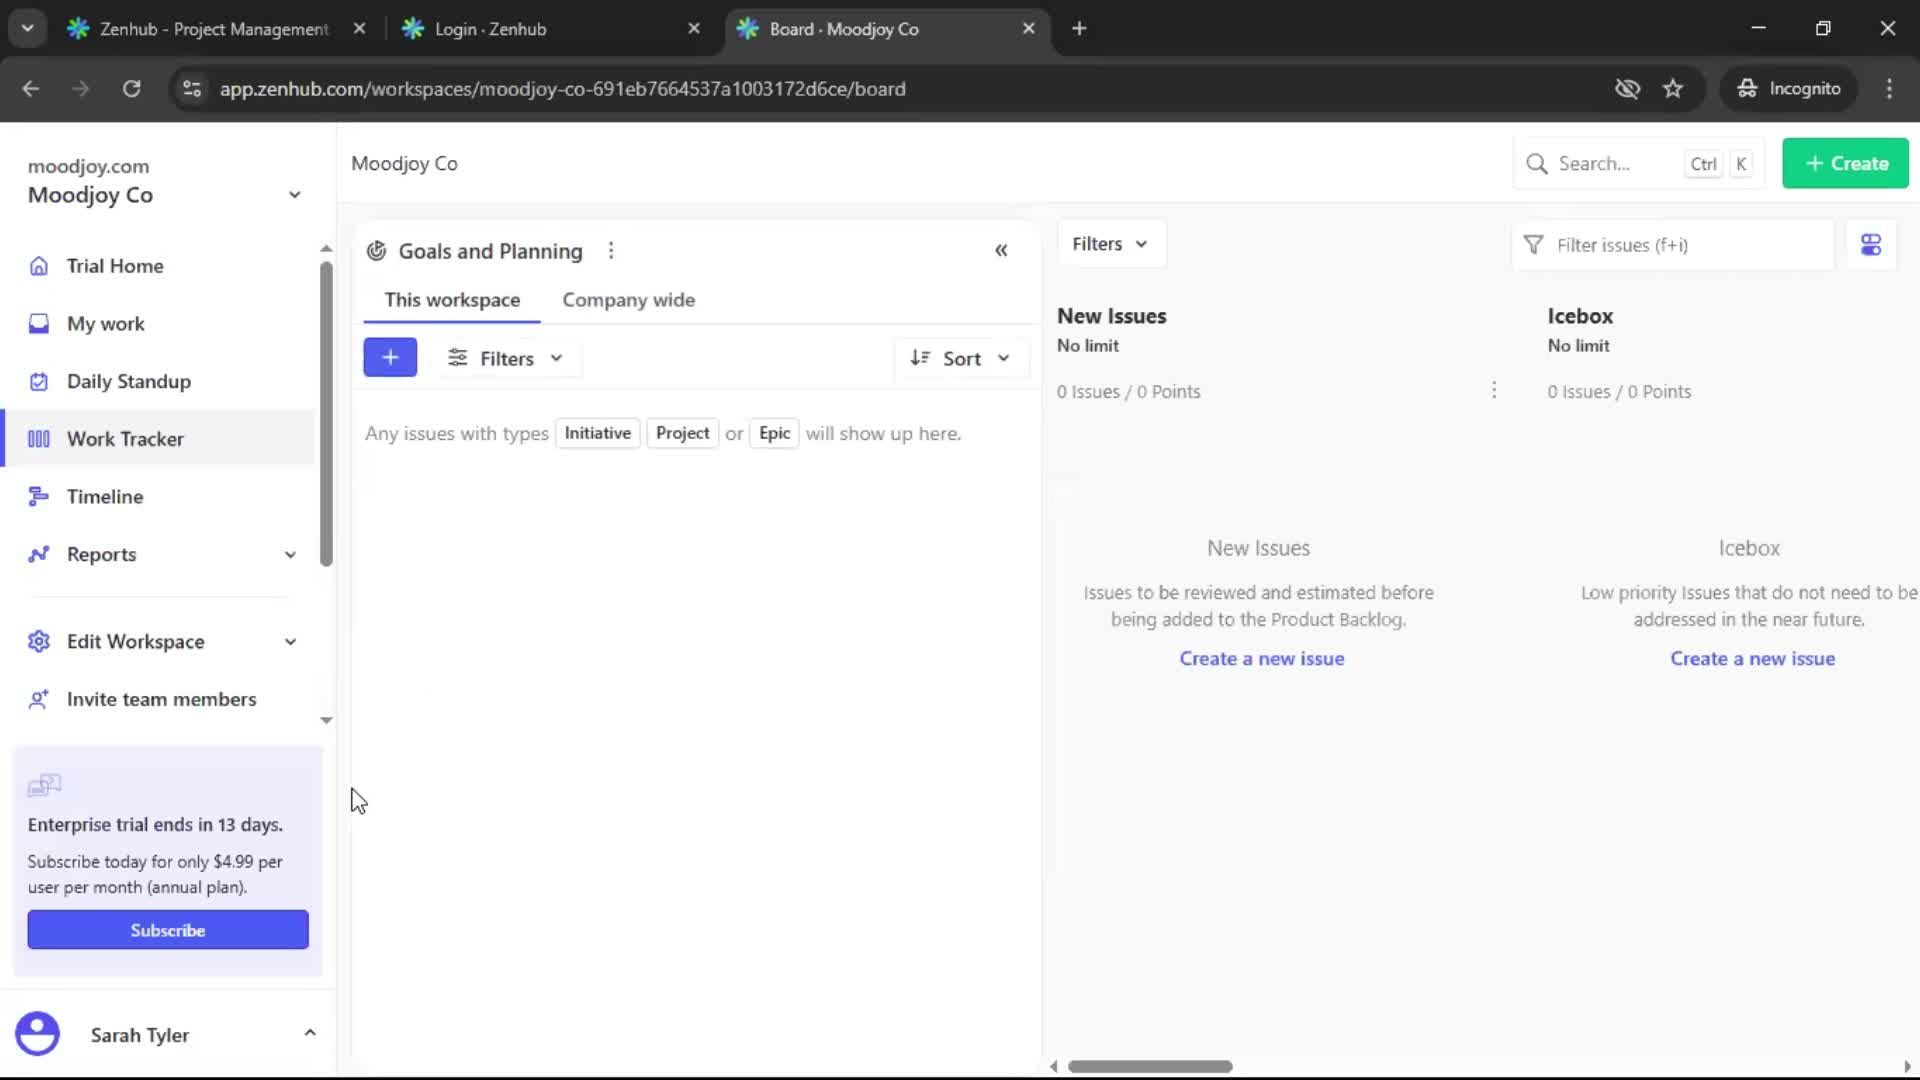Click the My work icon

[38, 323]
